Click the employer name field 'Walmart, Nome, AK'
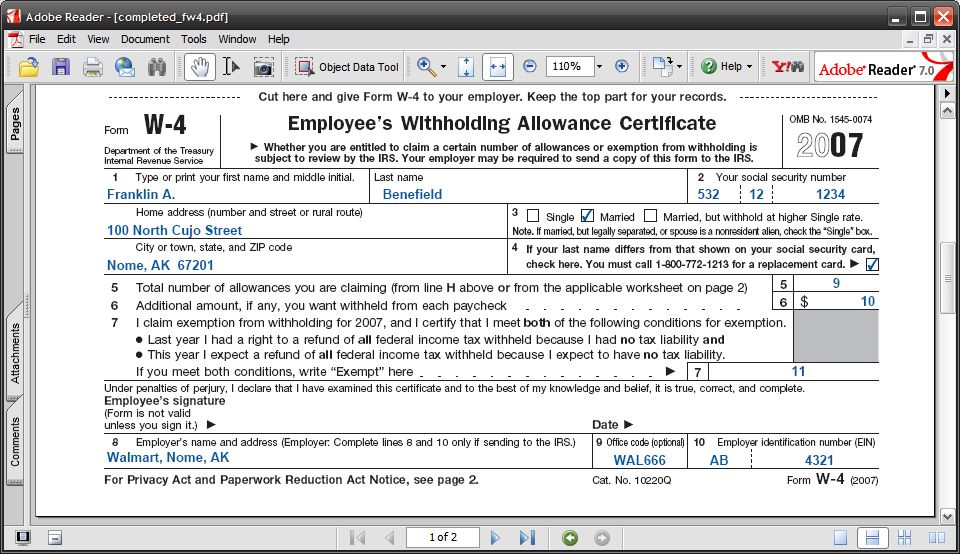 (348, 457)
